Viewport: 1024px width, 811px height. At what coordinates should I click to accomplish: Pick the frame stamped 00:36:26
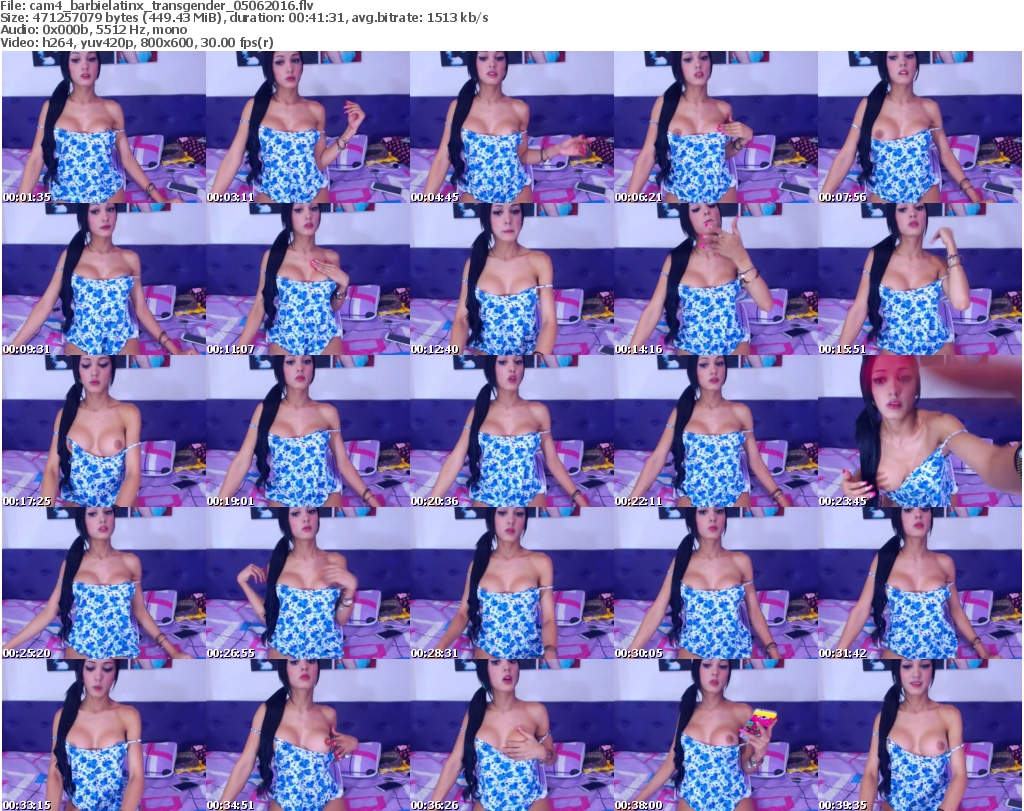coord(511,735)
